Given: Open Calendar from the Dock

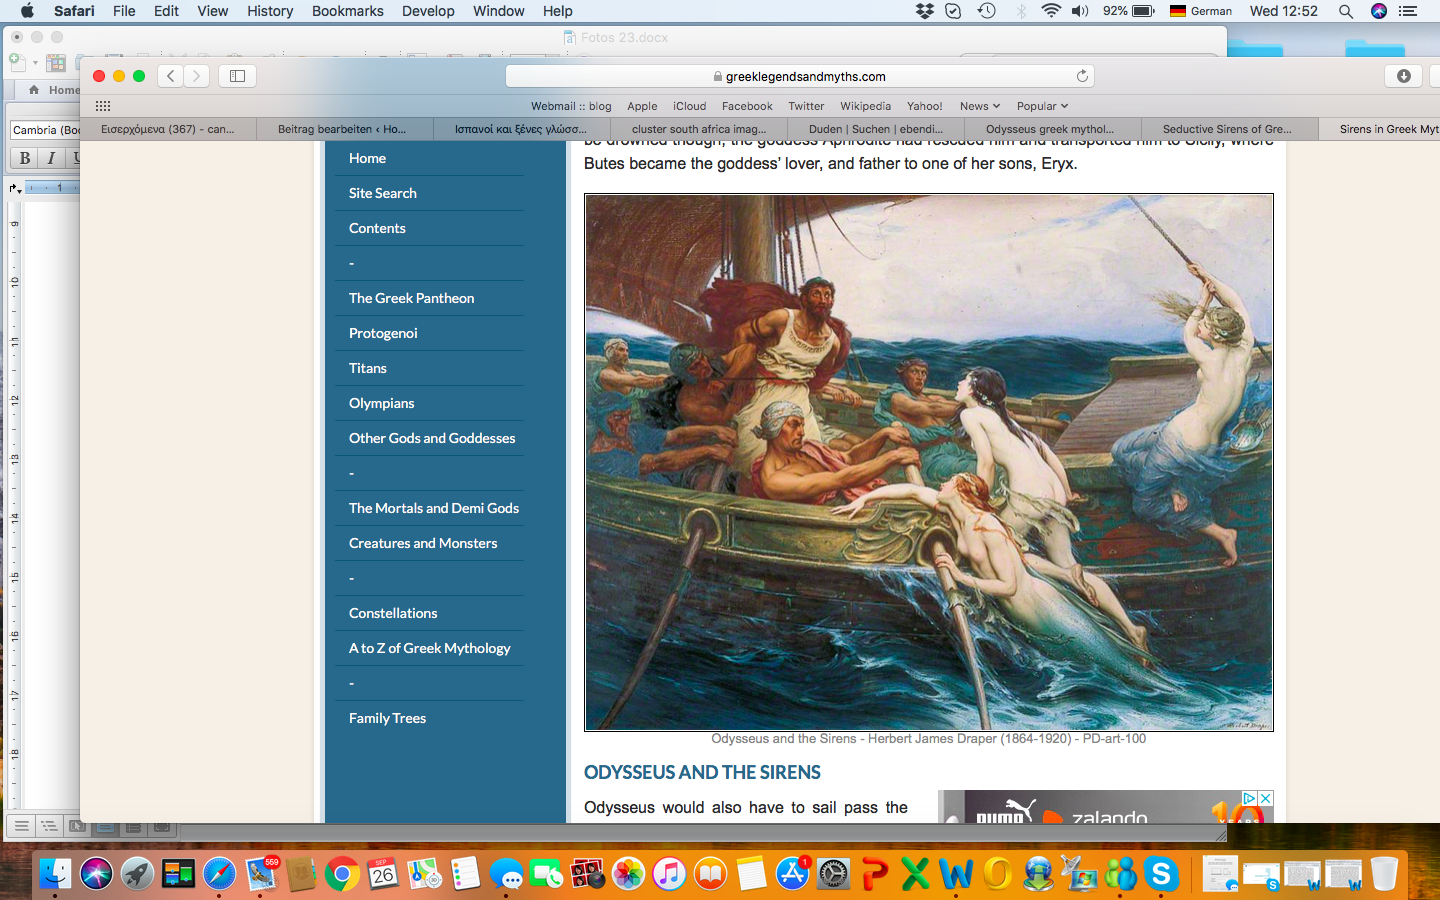Looking at the screenshot, I should click(383, 874).
